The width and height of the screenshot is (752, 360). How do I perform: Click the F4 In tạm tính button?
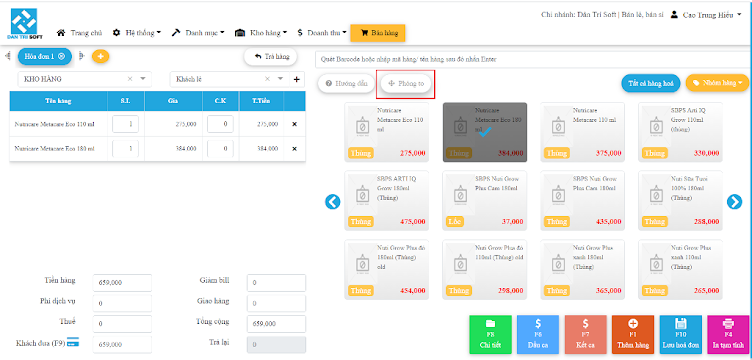(x=728, y=335)
